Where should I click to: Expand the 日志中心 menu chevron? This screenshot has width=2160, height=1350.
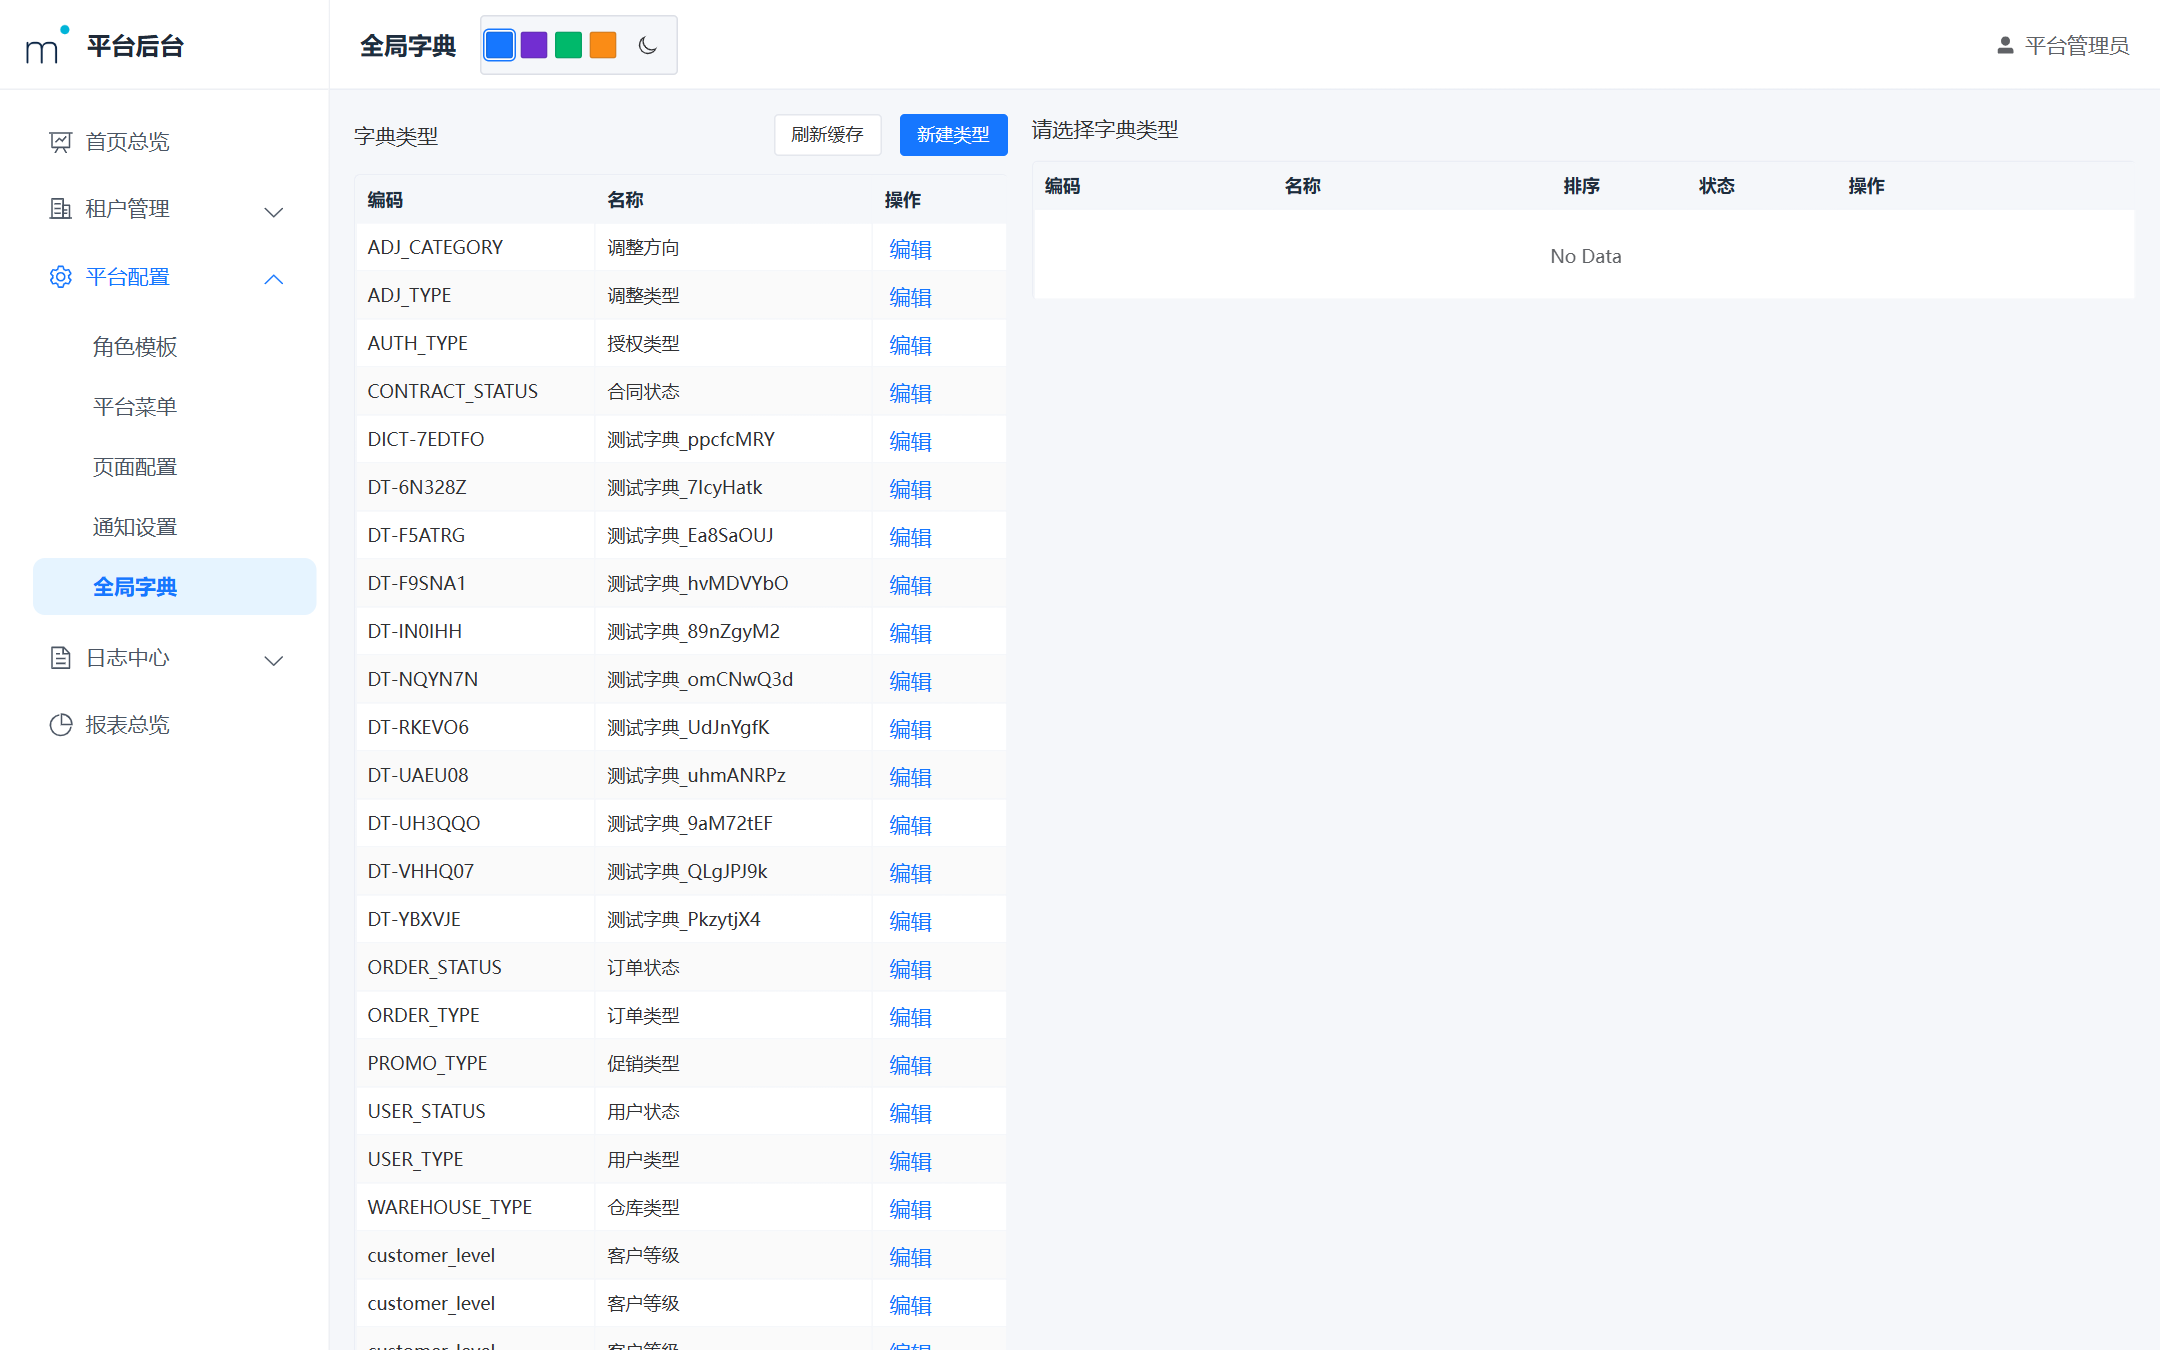274,660
